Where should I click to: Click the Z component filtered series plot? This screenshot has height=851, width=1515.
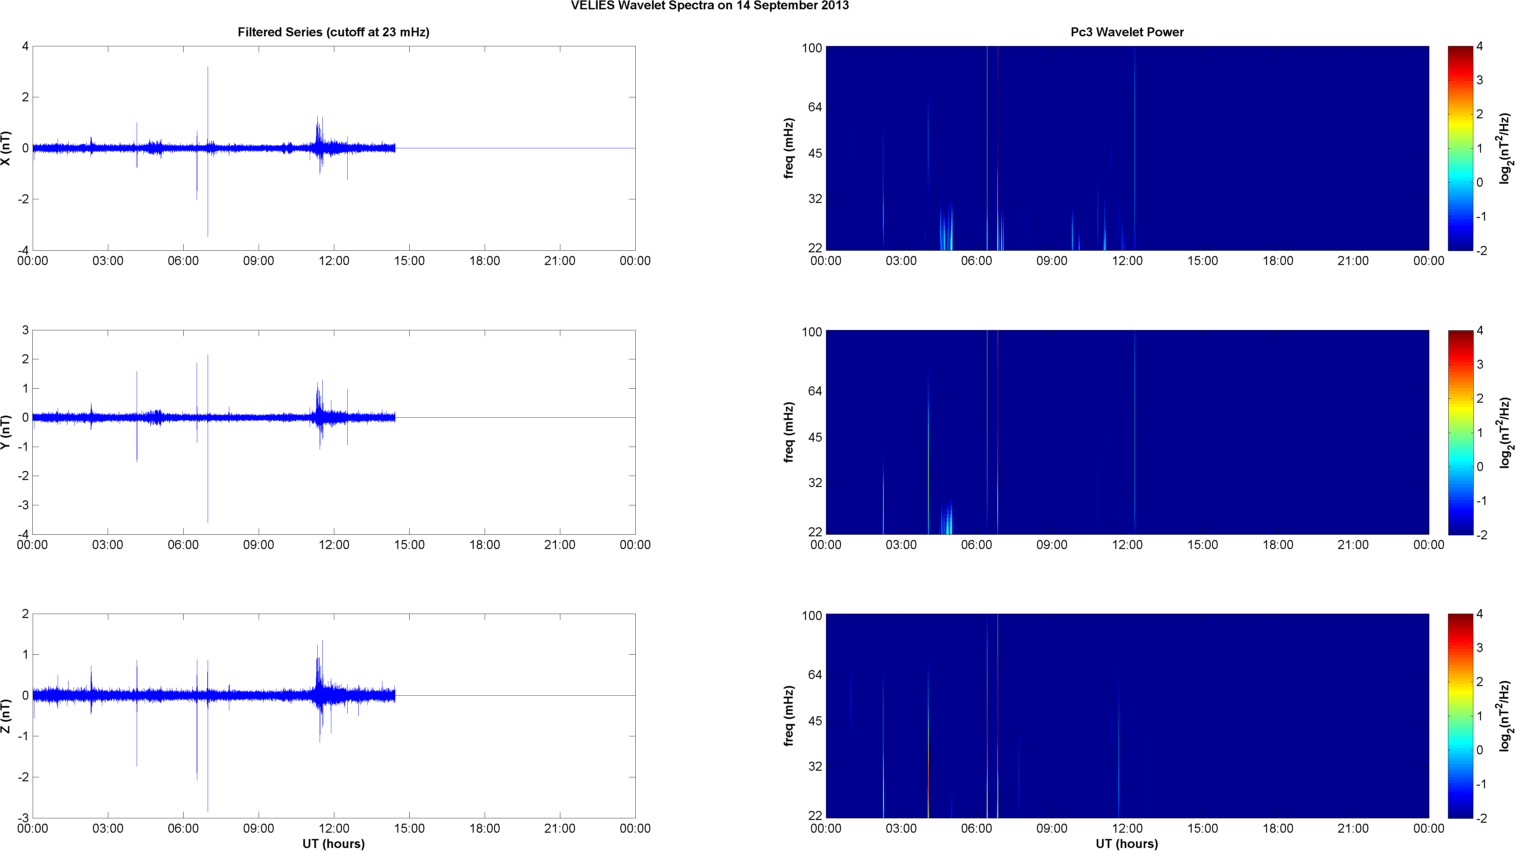(x=334, y=716)
